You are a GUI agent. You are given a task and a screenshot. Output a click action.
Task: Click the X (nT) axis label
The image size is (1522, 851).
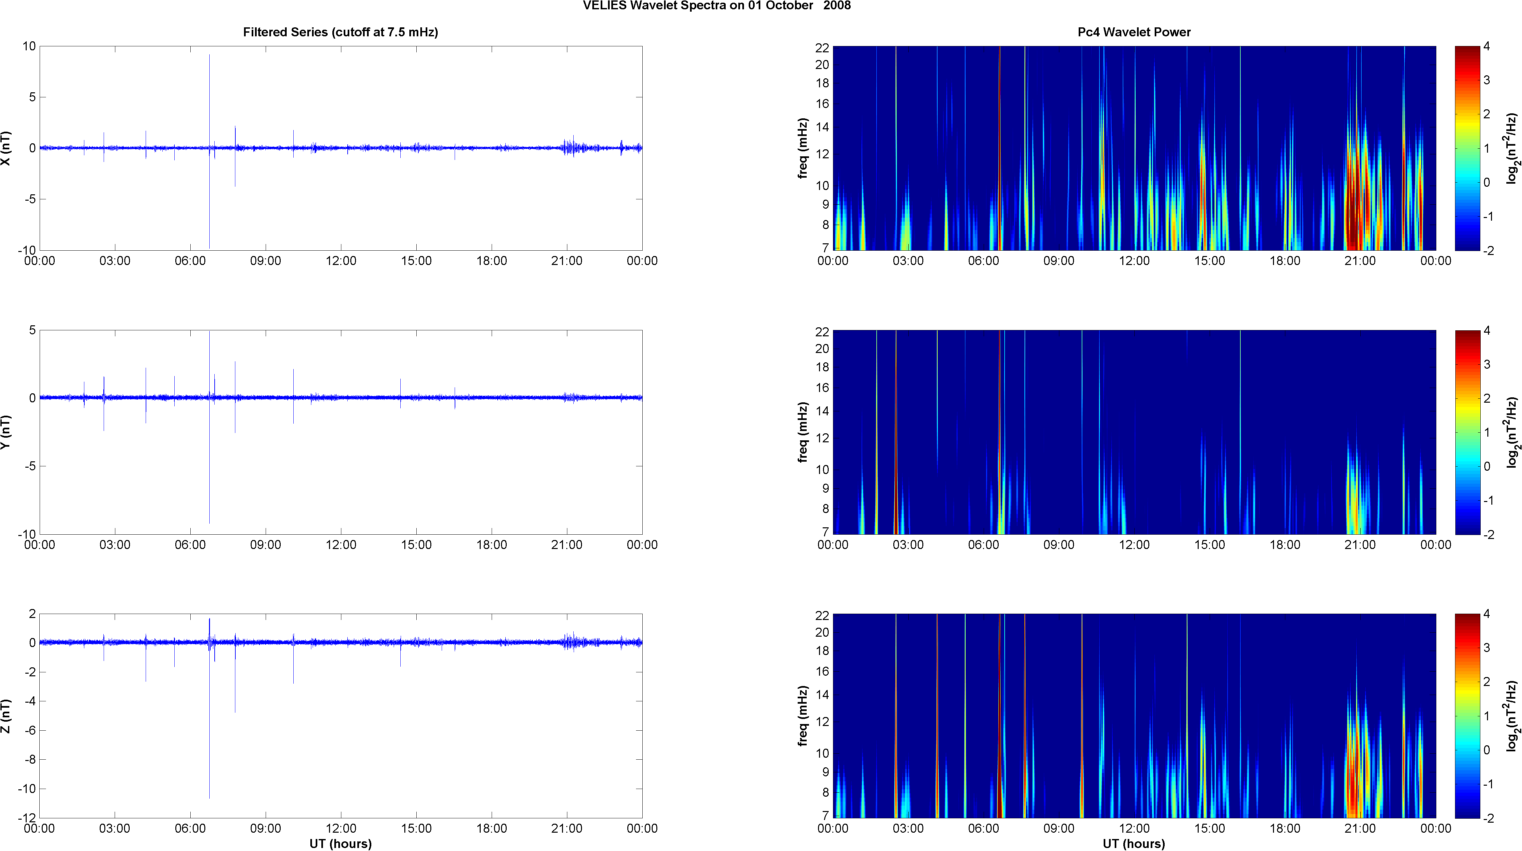6,148
